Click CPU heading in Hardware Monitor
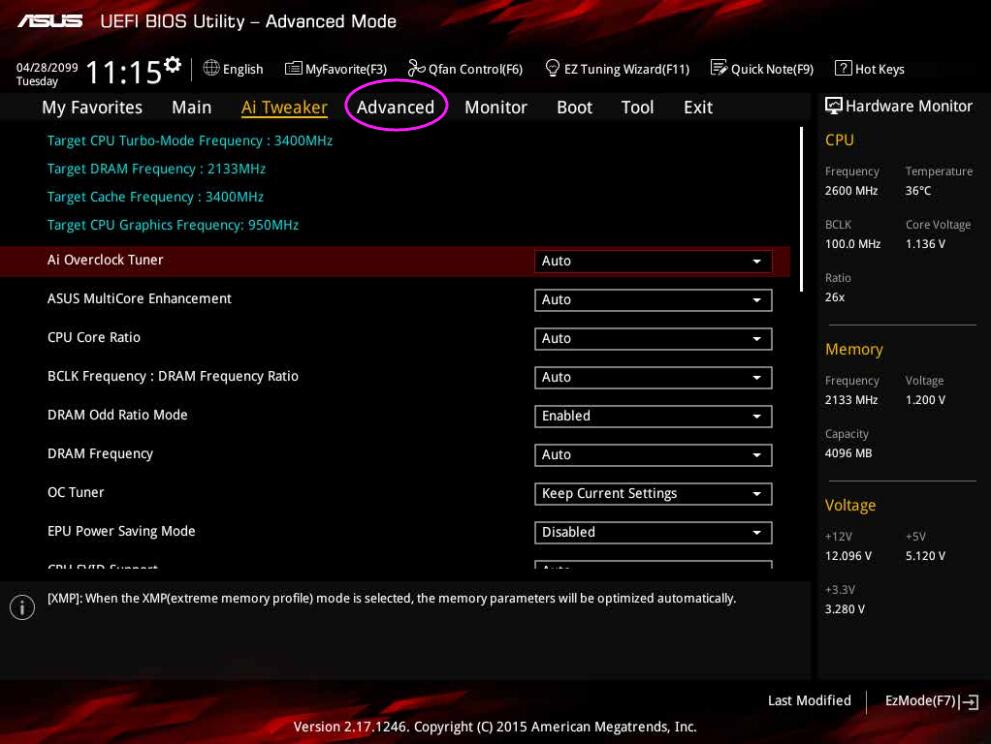Screen dimensions: 991x744 [x=839, y=140]
